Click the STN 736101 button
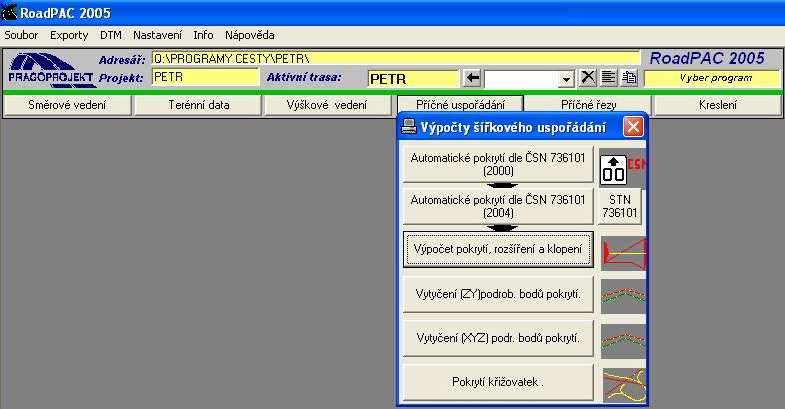Viewport: 785px width, 409px height. point(619,206)
